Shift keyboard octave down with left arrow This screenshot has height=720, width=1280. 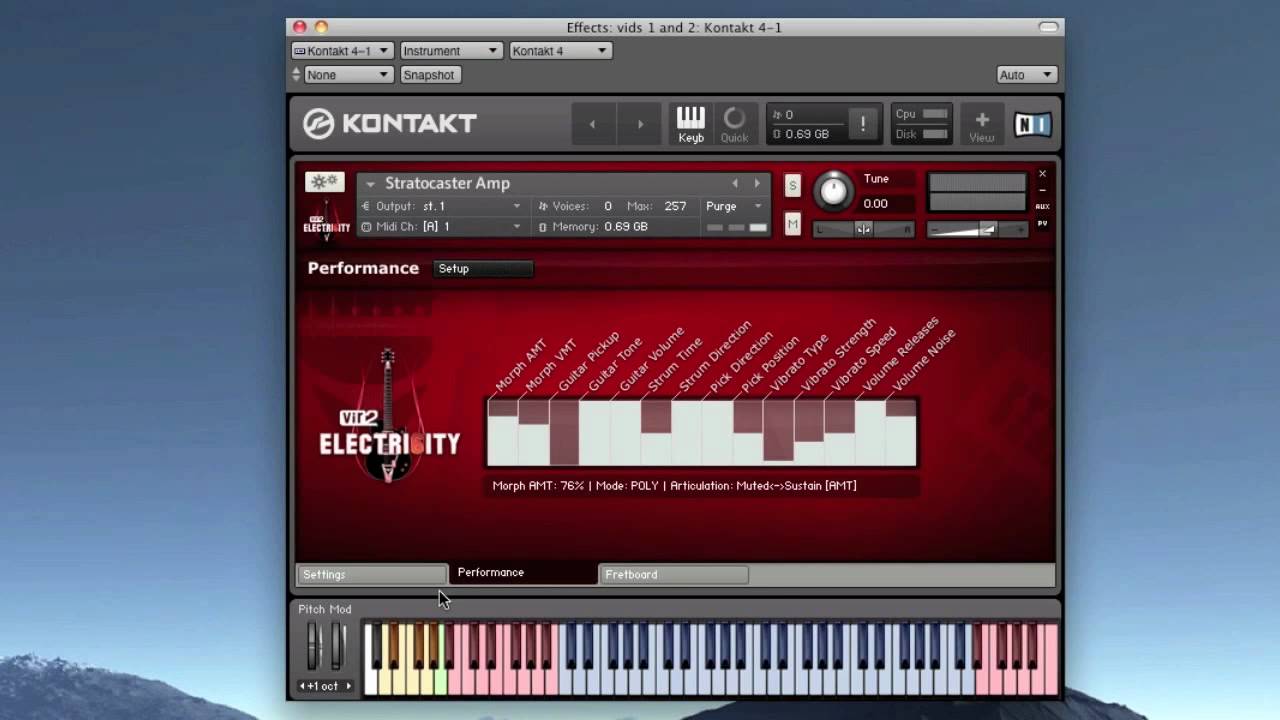click(x=302, y=686)
